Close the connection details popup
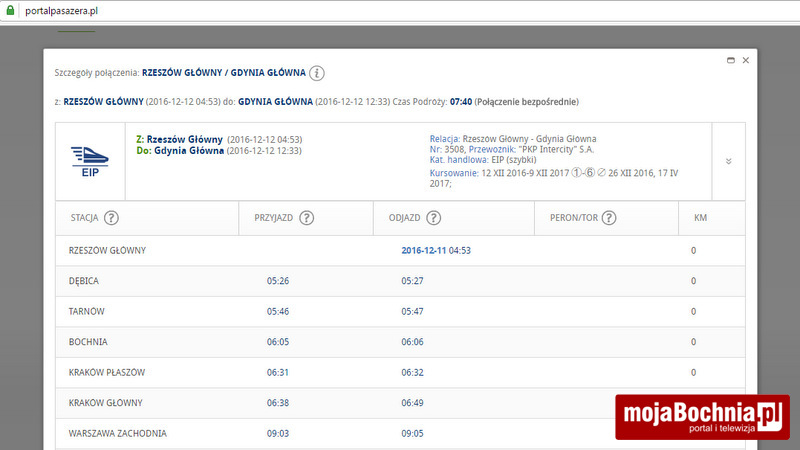This screenshot has width=800, height=450. (x=746, y=61)
